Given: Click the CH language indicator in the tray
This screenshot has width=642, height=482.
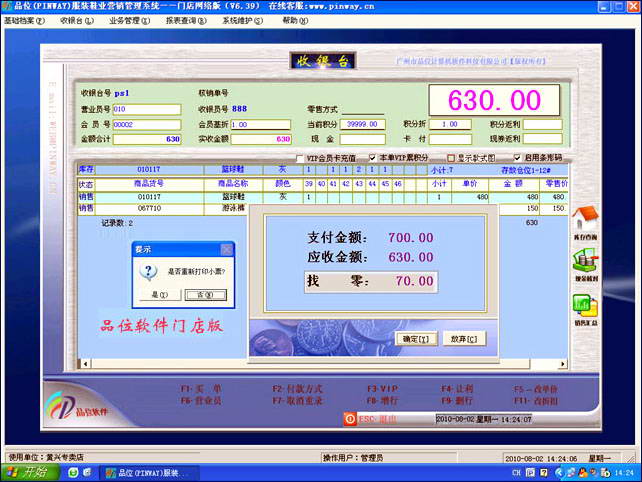Looking at the screenshot, I should point(516,473).
